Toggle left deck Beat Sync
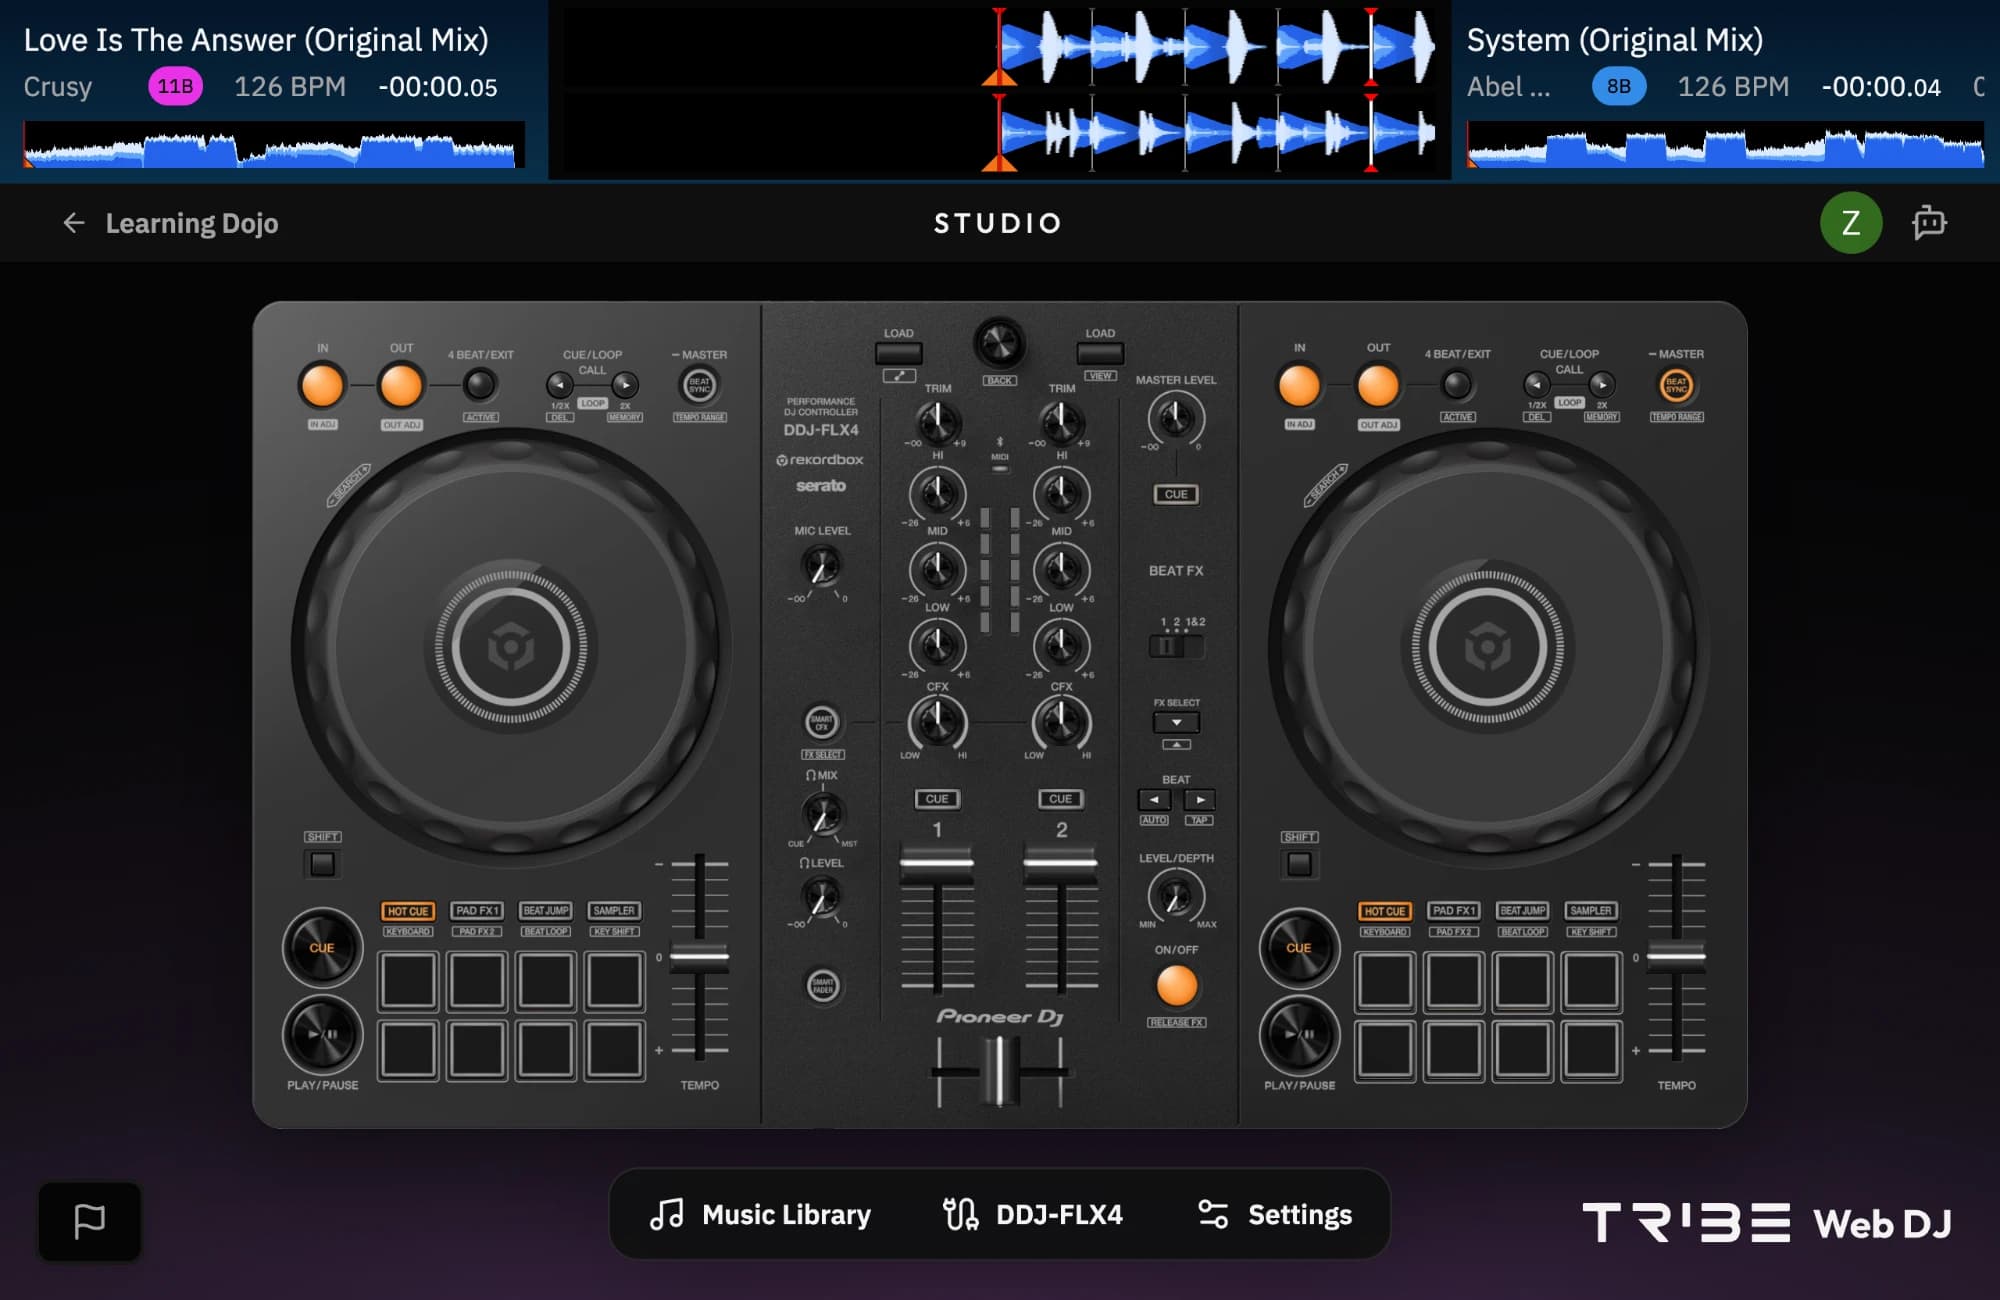The height and width of the screenshot is (1300, 2000). click(699, 385)
